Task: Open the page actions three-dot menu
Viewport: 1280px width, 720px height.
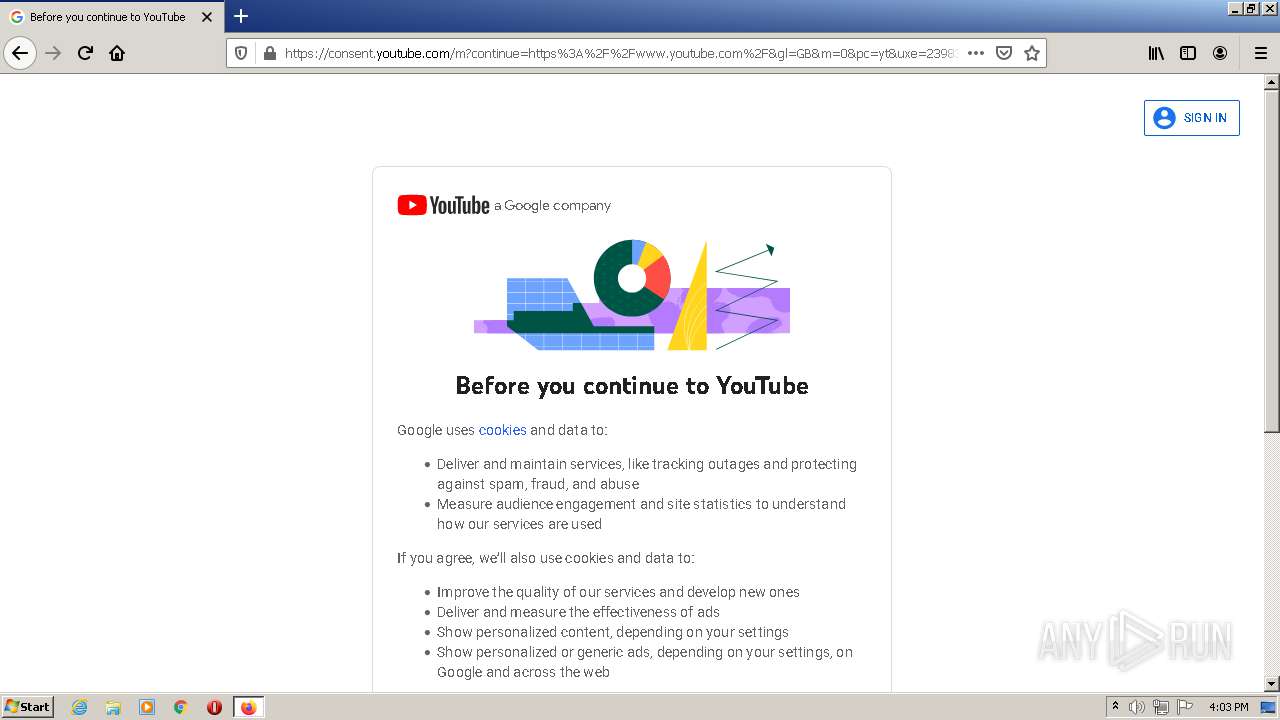Action: click(976, 53)
